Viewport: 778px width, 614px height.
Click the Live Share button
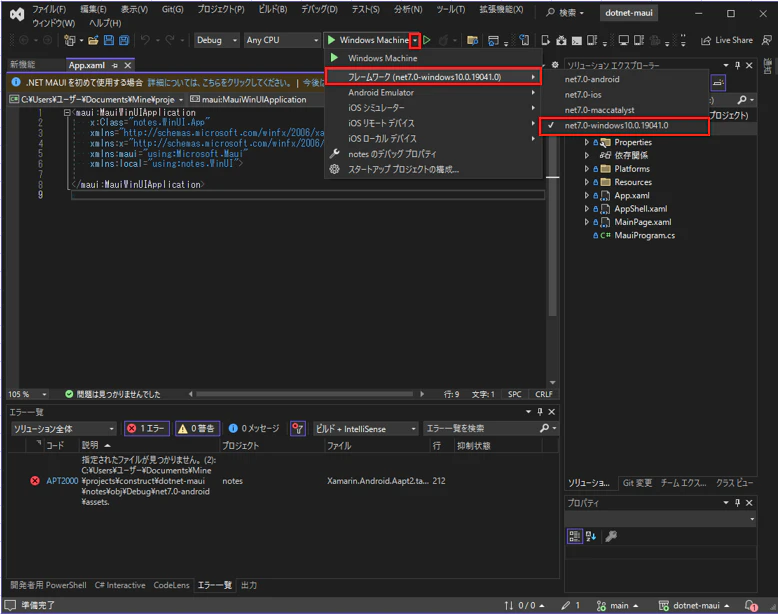(x=727, y=40)
